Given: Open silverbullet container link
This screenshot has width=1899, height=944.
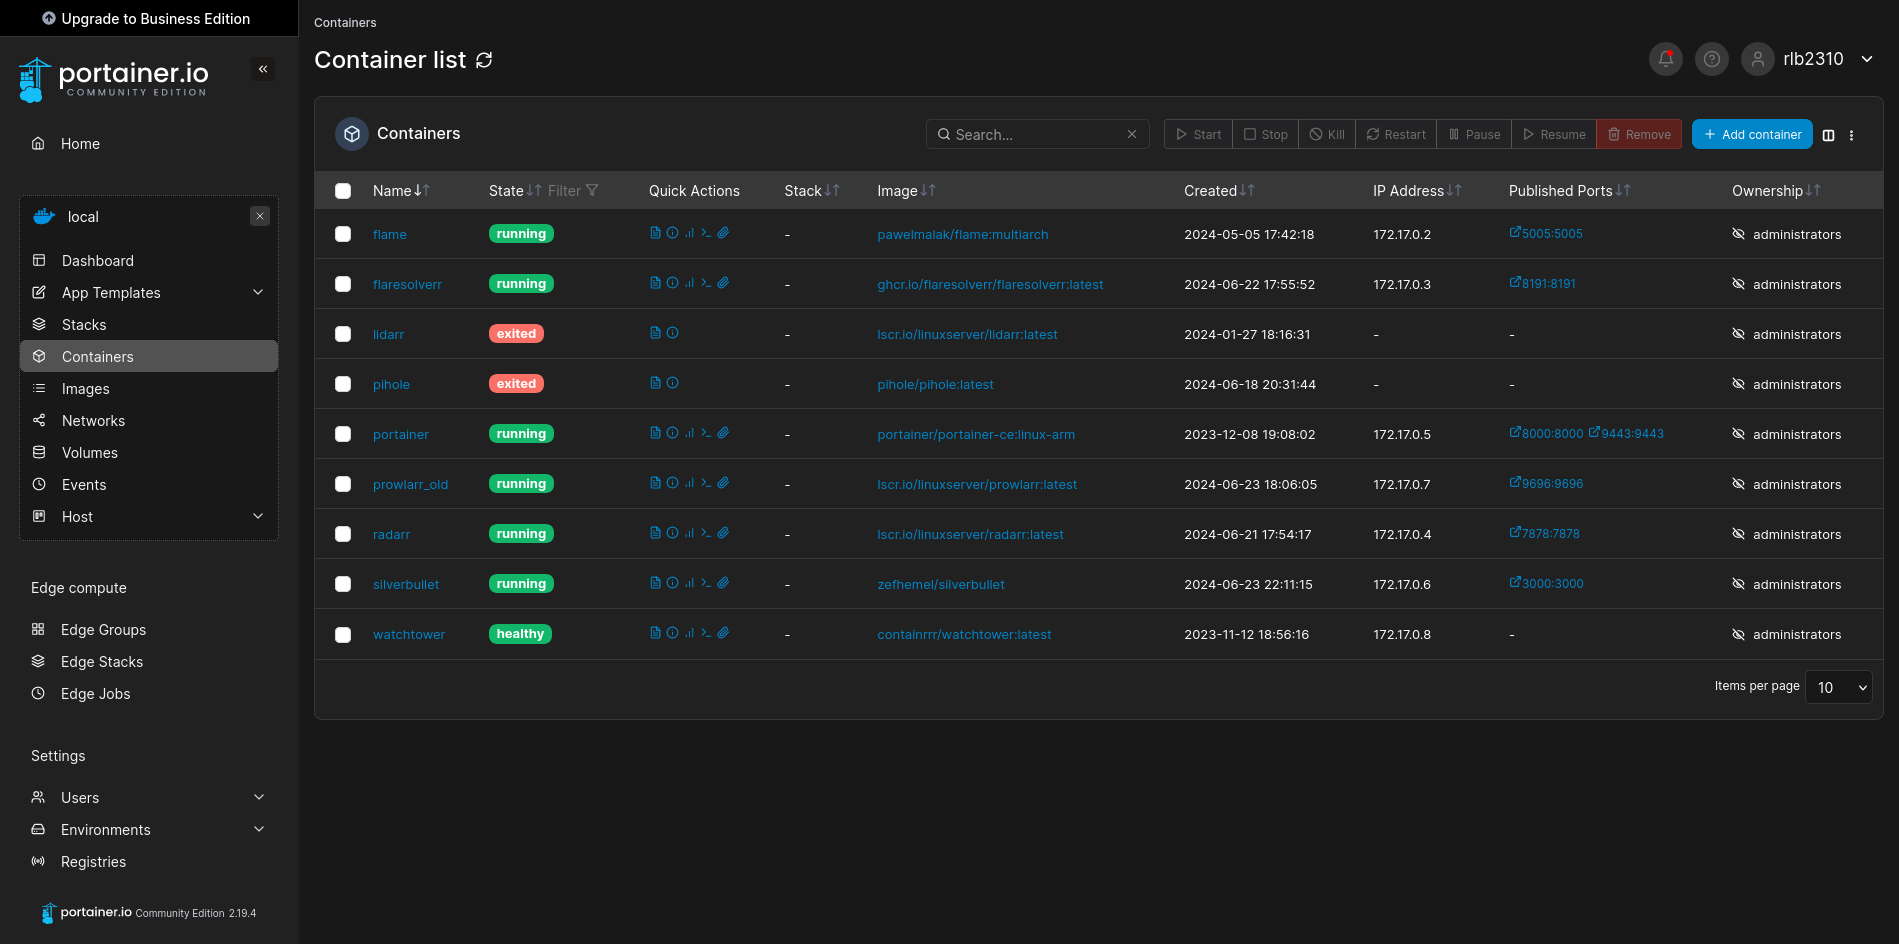Looking at the screenshot, I should [406, 584].
